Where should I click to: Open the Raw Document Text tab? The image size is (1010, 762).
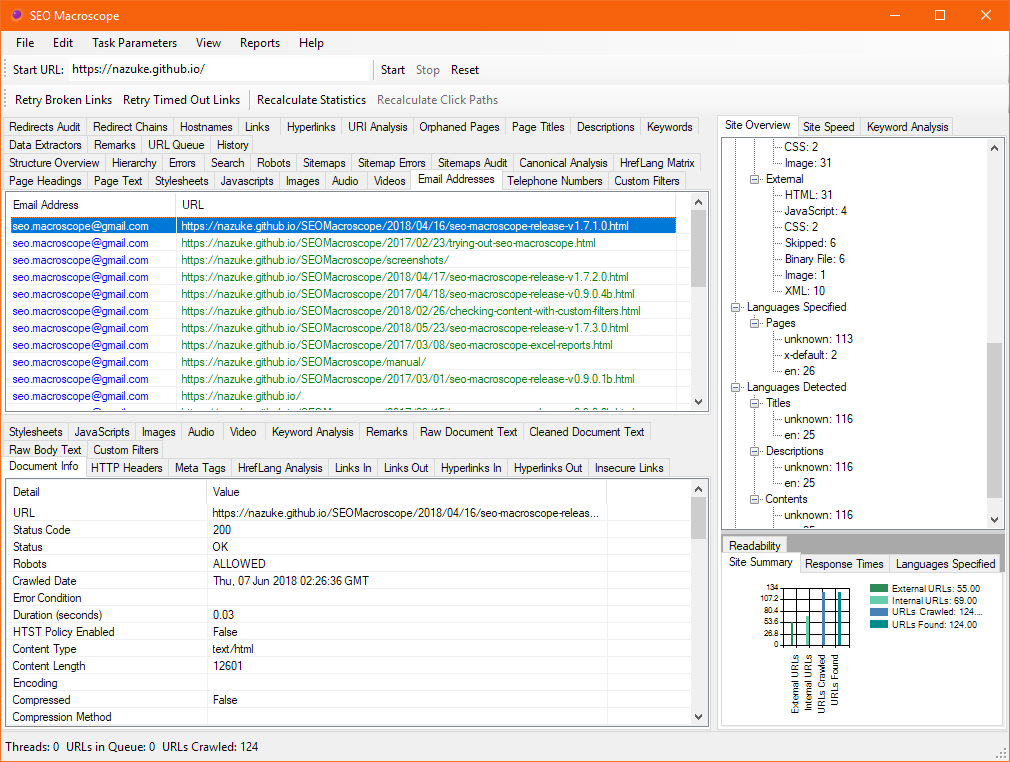pos(468,432)
